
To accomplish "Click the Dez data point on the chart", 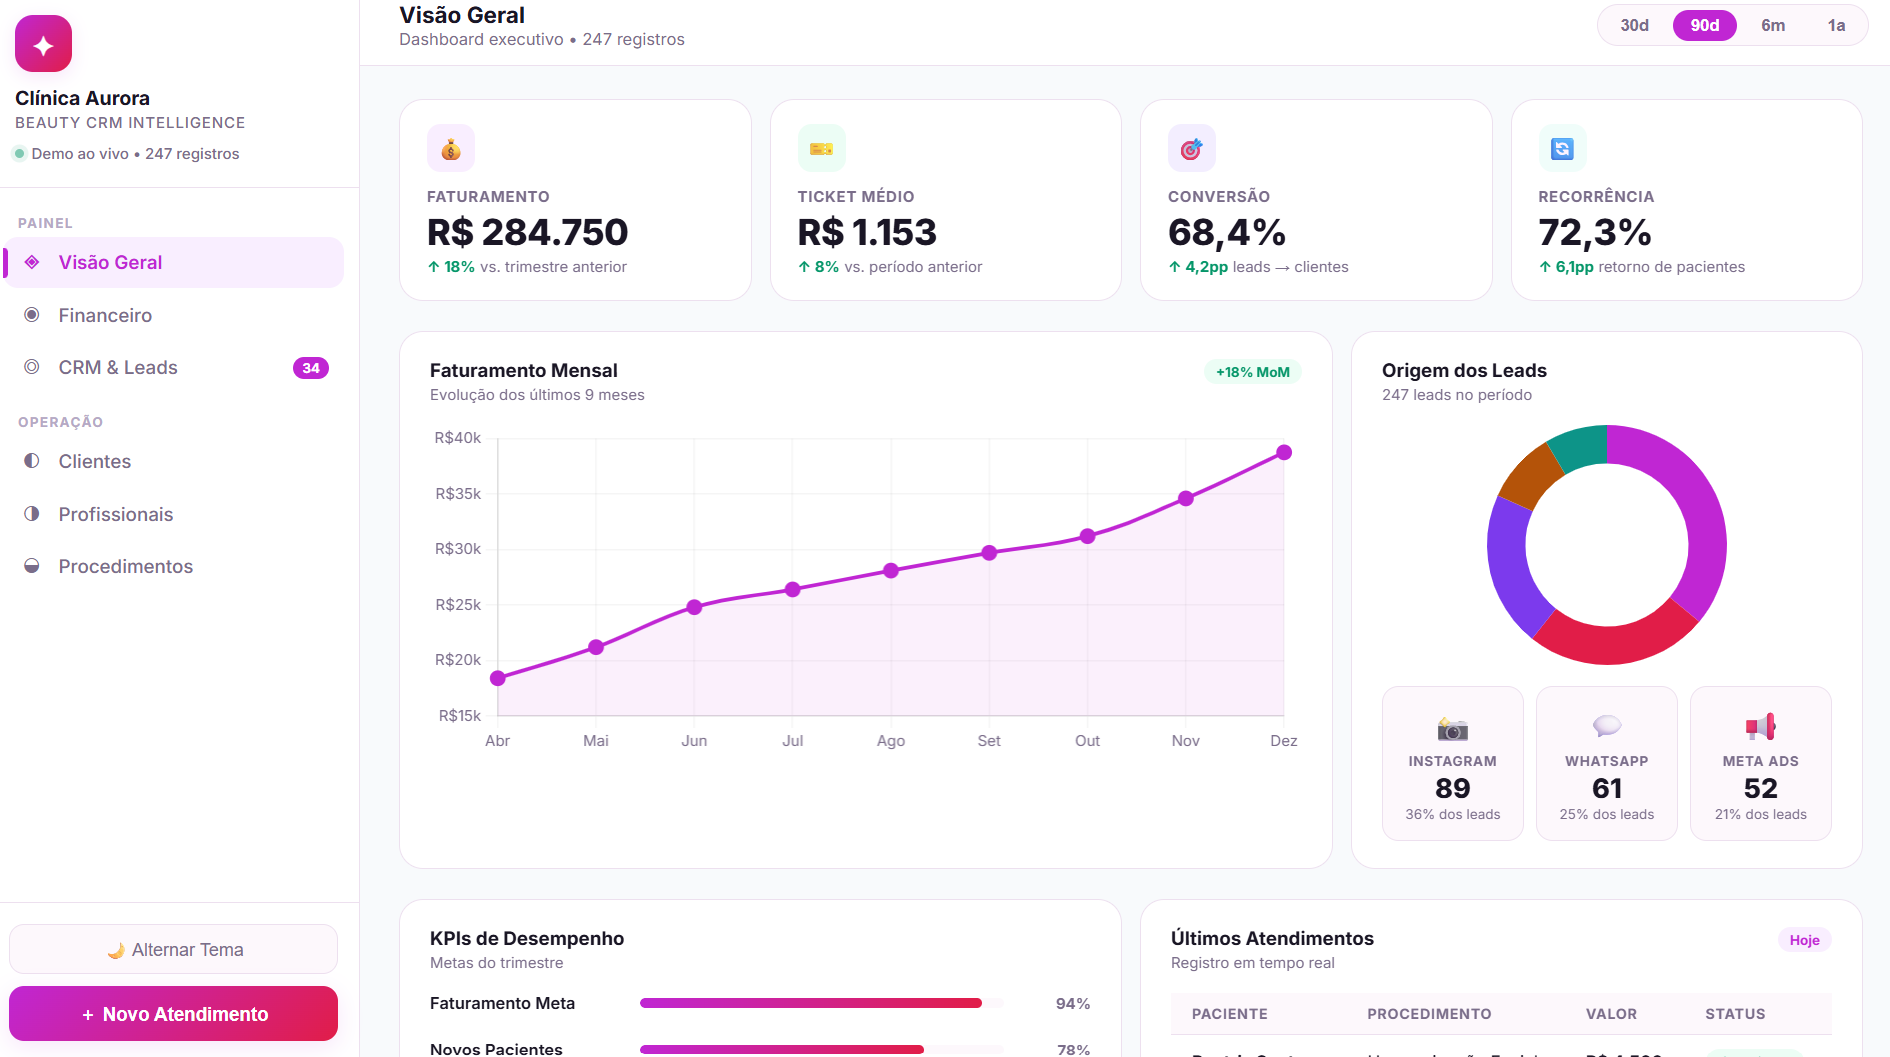I will click(x=1284, y=453).
